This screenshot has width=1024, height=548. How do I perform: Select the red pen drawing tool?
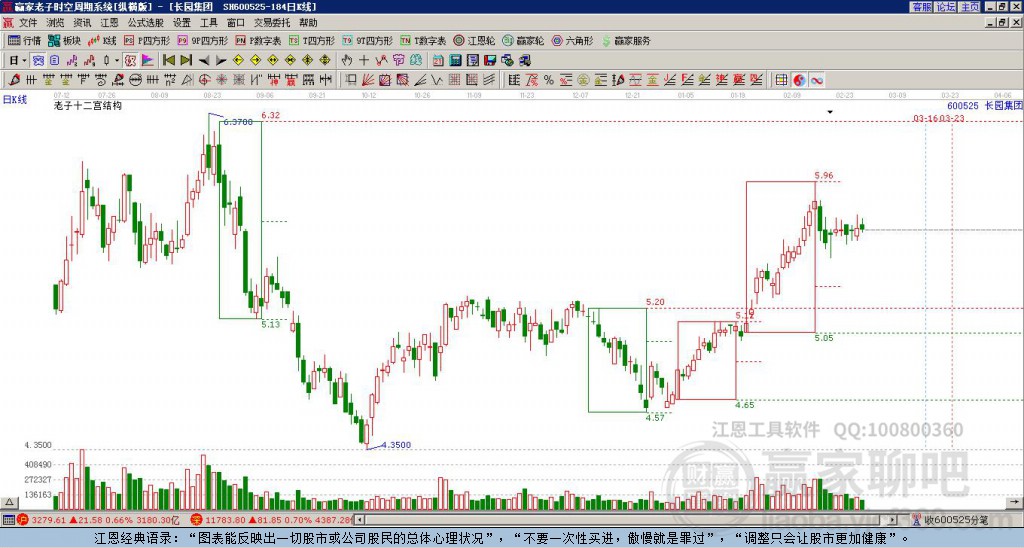[x=14, y=80]
